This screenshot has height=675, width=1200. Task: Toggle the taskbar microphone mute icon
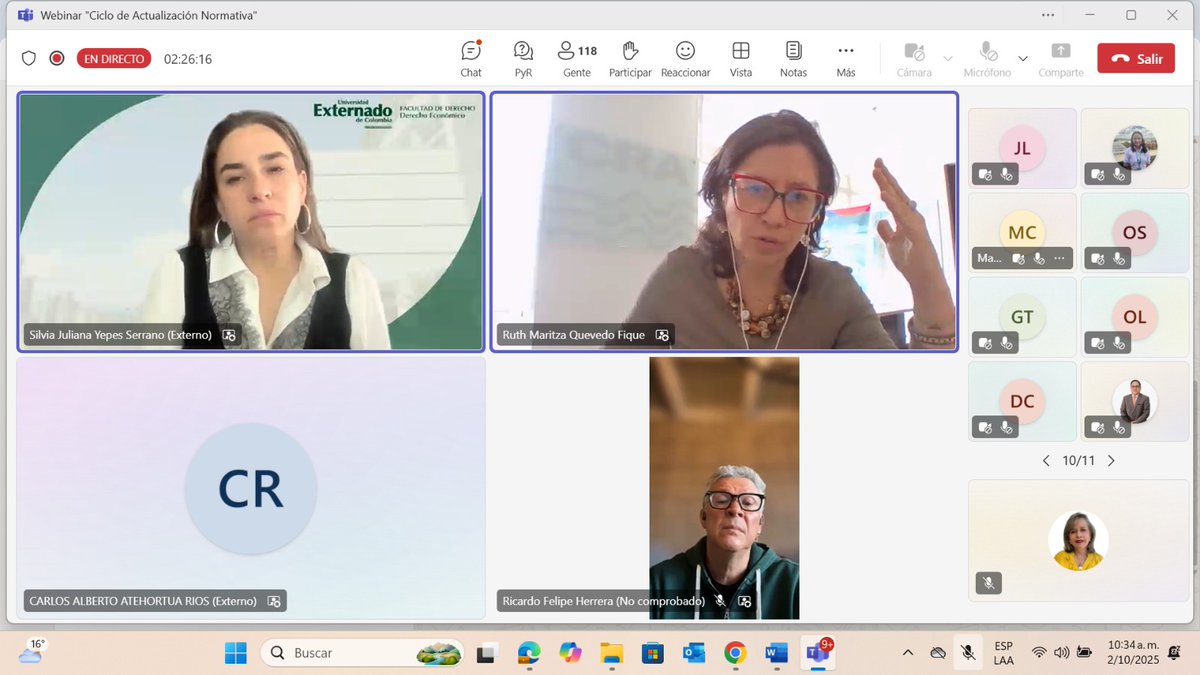tap(967, 653)
